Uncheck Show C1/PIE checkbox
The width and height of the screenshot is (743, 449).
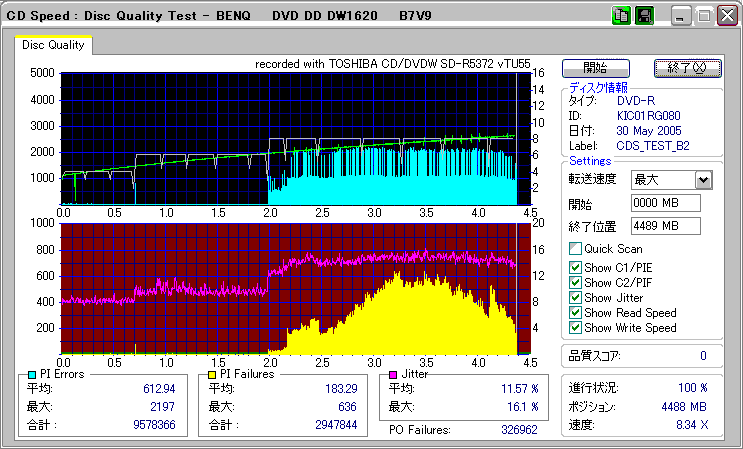(x=575, y=267)
